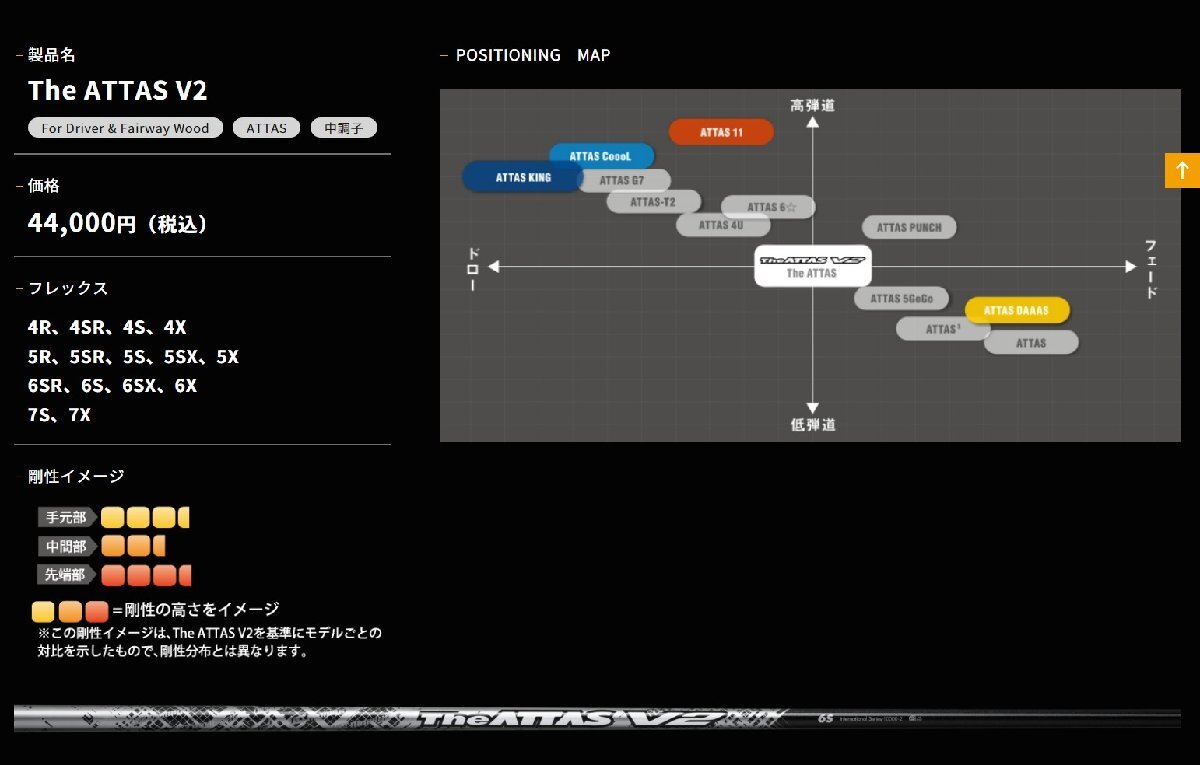
Task: Click the 製品名 section heading
Action: (52, 55)
